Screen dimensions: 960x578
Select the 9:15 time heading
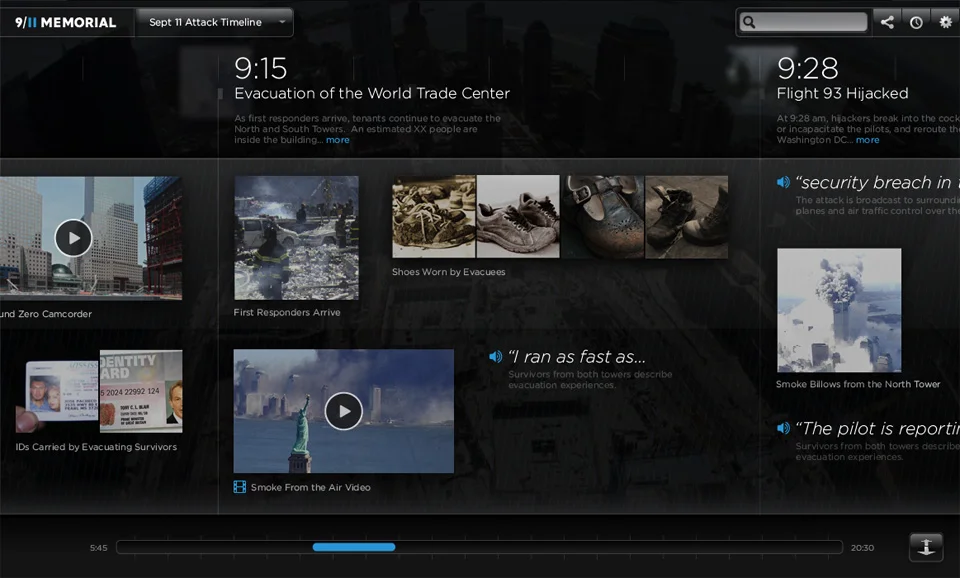click(261, 69)
